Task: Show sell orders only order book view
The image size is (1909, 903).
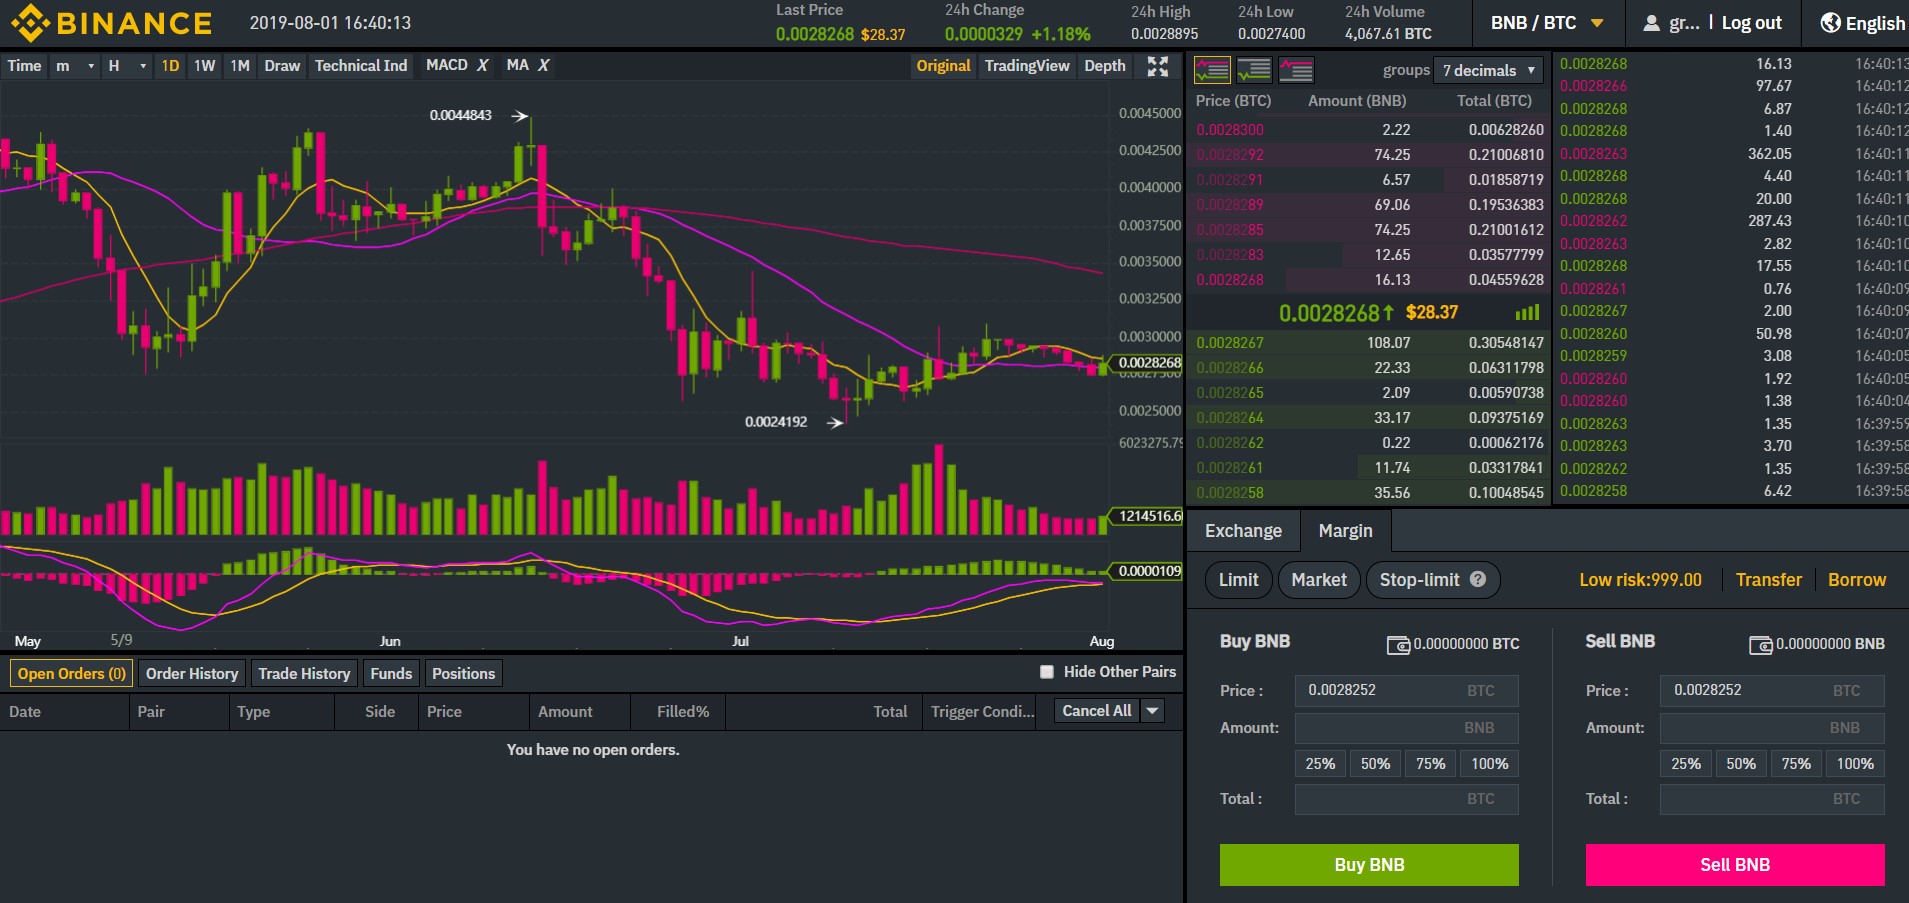Action: pyautogui.click(x=1296, y=70)
